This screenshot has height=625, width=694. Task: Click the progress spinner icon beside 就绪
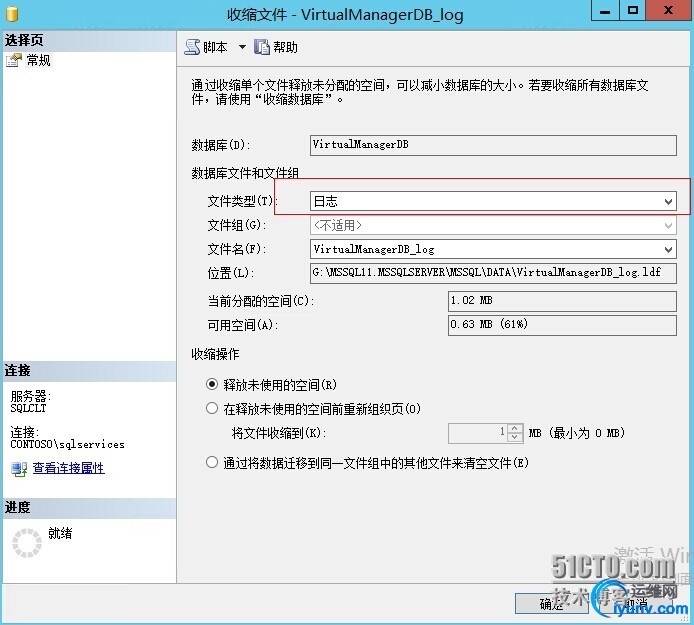point(27,543)
